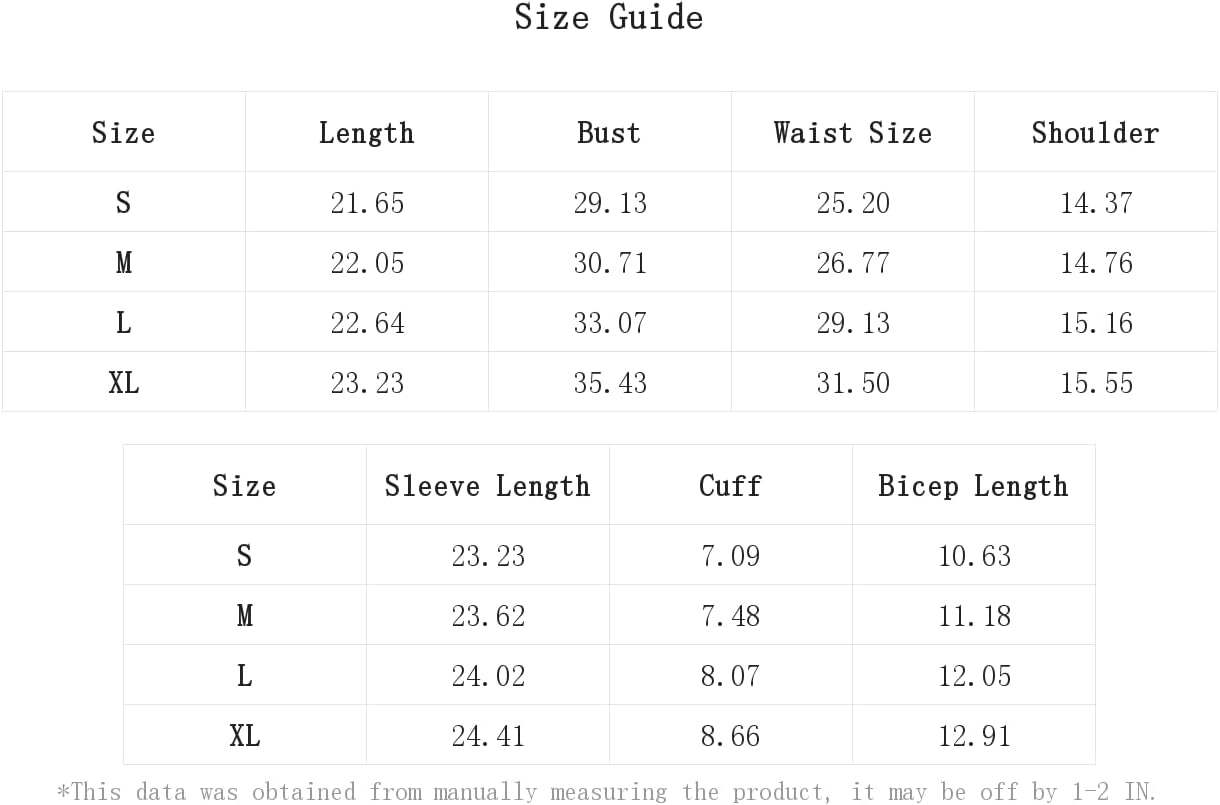Click the 15.16 shoulder value
Viewport: 1220px width, 805px height.
click(1096, 323)
